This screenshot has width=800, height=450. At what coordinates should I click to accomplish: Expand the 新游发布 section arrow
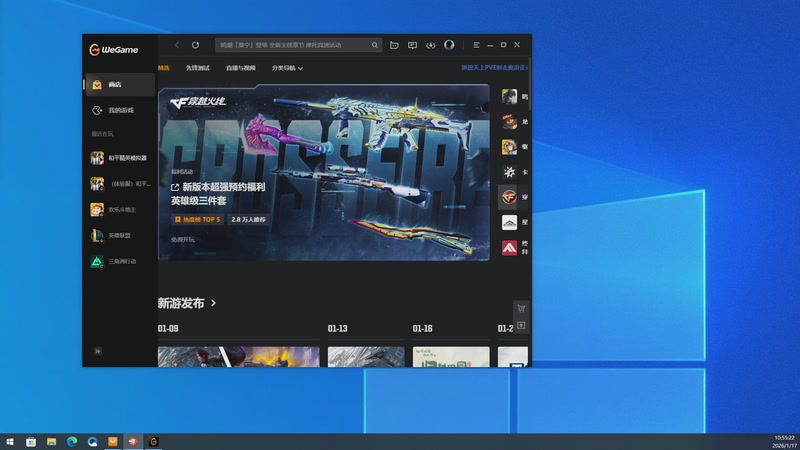pyautogui.click(x=213, y=303)
